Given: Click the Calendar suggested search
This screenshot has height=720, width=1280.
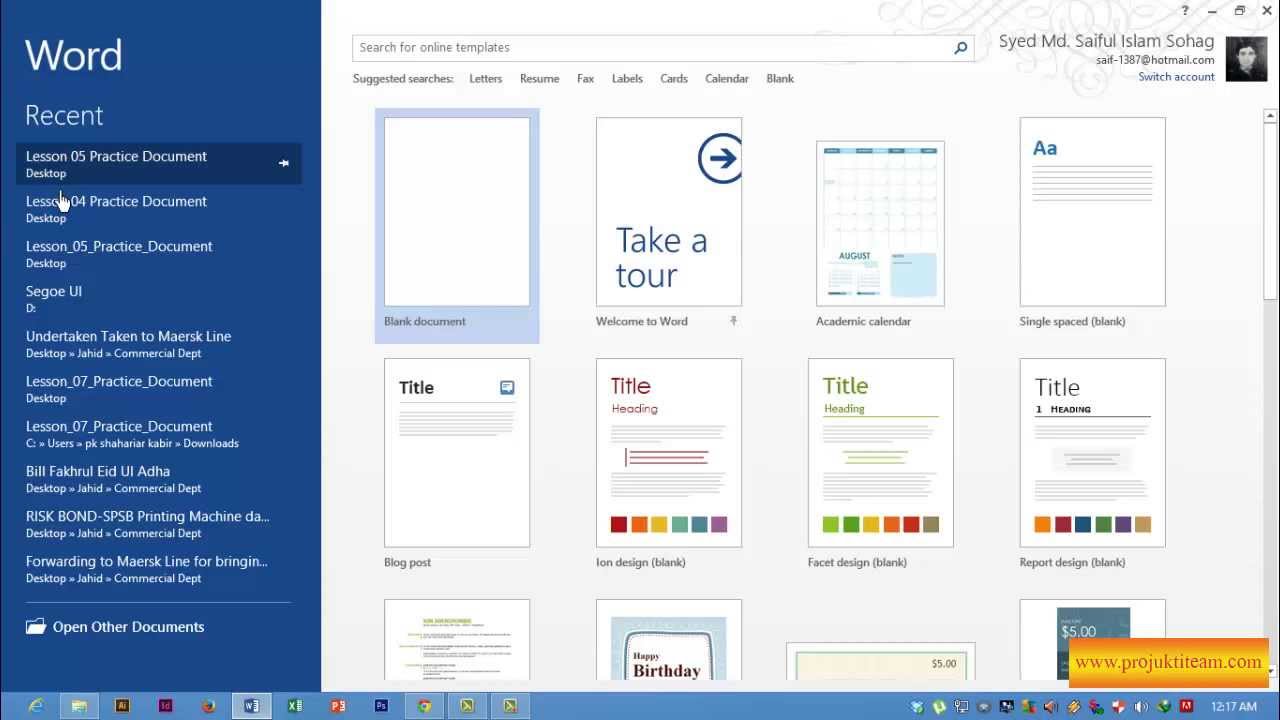Looking at the screenshot, I should click(x=726, y=79).
